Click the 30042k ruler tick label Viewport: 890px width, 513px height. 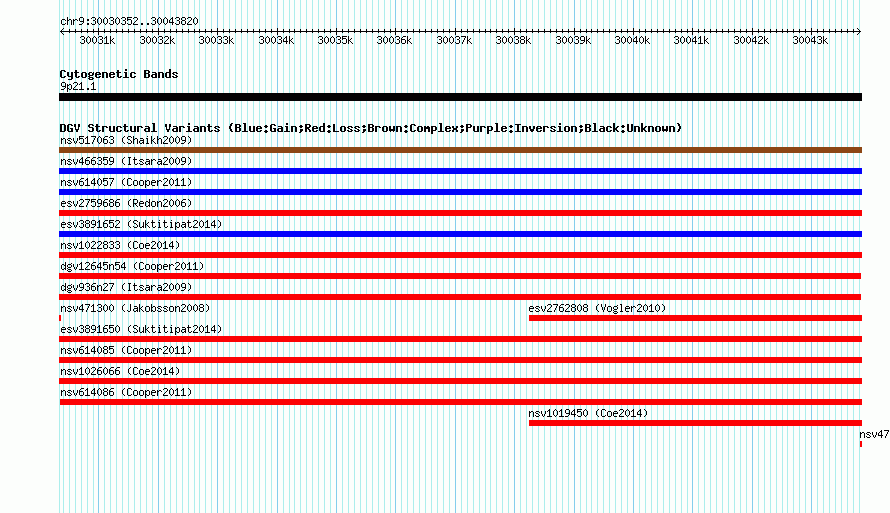(x=752, y=40)
